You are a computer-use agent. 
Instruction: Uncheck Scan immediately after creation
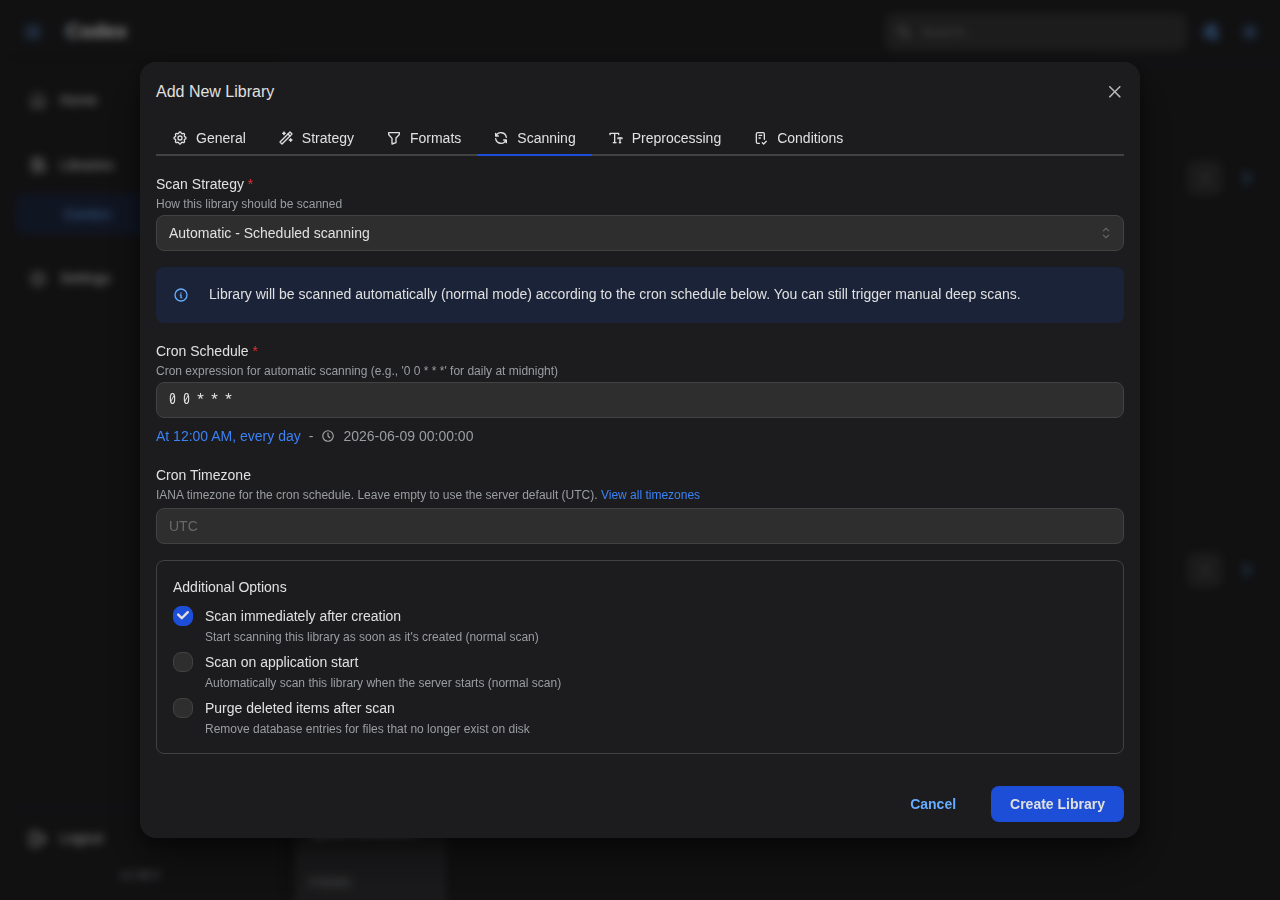pos(183,616)
